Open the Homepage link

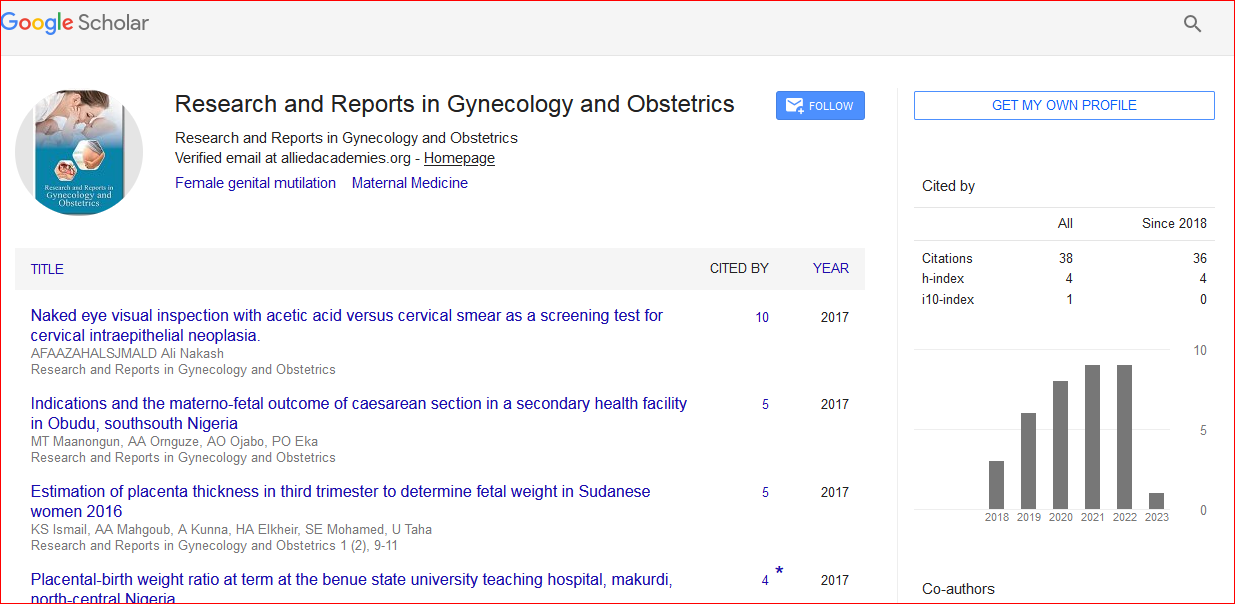pyautogui.click(x=459, y=158)
